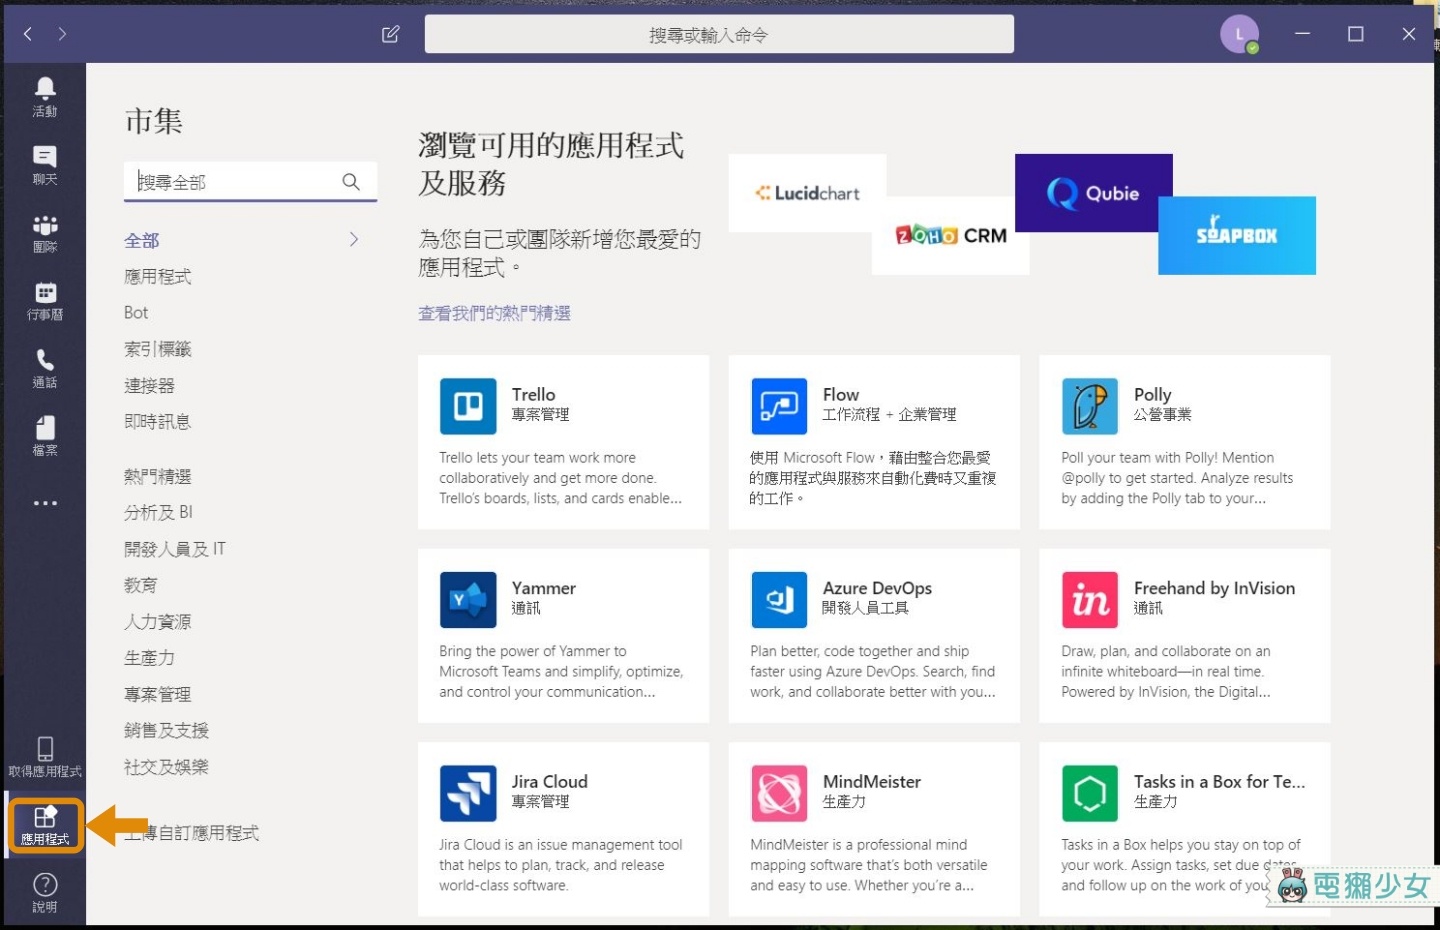Open the Qubie featured banner
Screen dimensions: 1440x930
1093,193
